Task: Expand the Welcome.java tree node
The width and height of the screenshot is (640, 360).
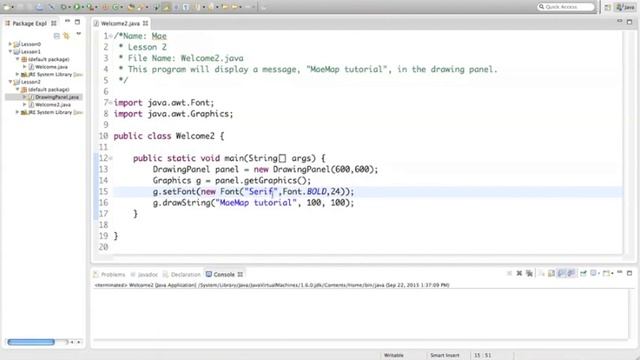Action: pyautogui.click(x=24, y=67)
